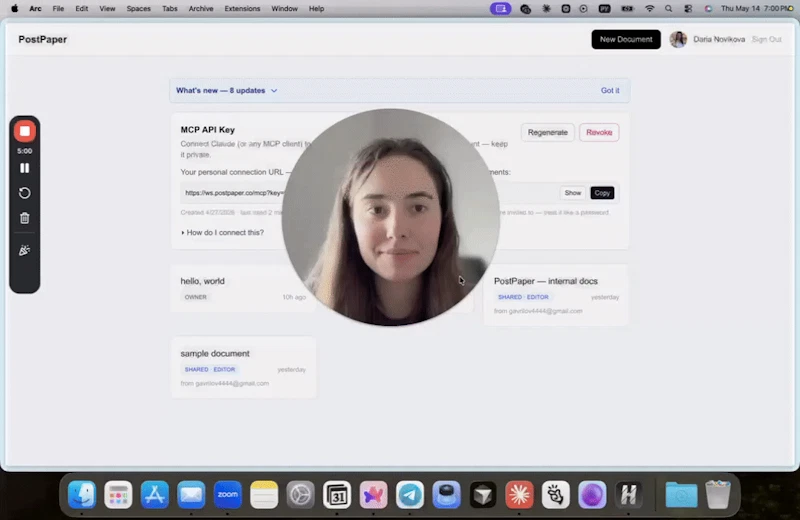800x520 pixels.
Task: Click the PostPaper logo
Action: tap(42, 39)
